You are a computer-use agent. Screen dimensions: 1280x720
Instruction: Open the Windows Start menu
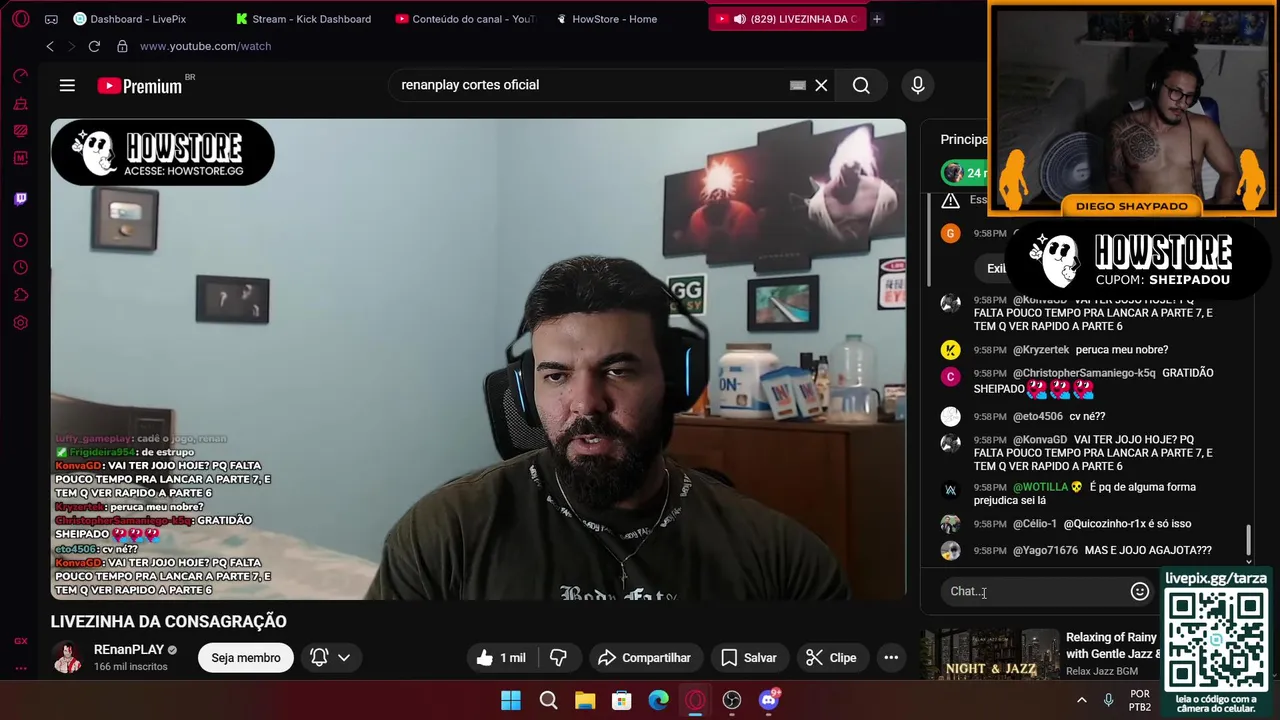[511, 700]
